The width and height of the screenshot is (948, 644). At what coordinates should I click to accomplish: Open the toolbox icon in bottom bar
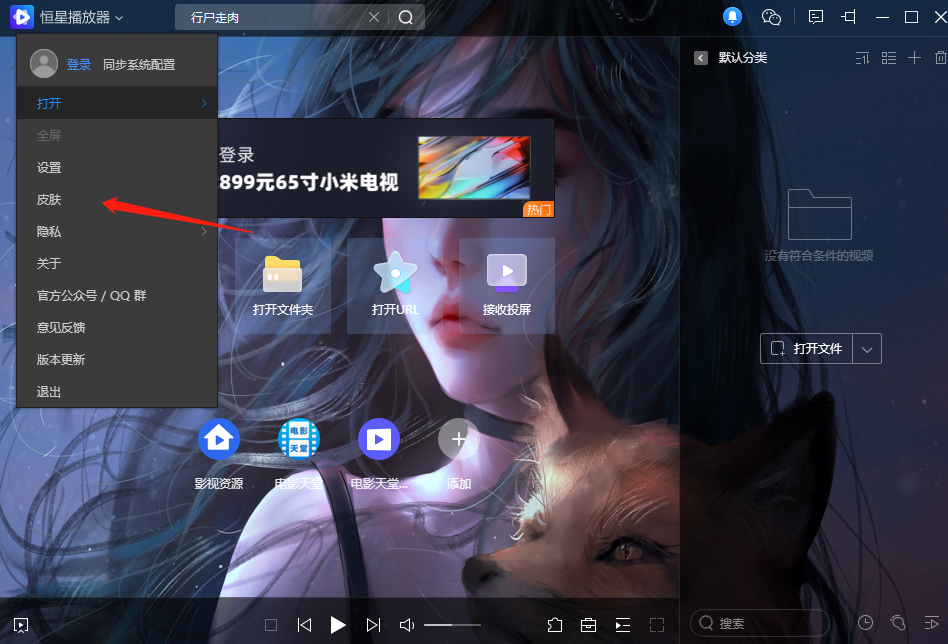click(589, 625)
